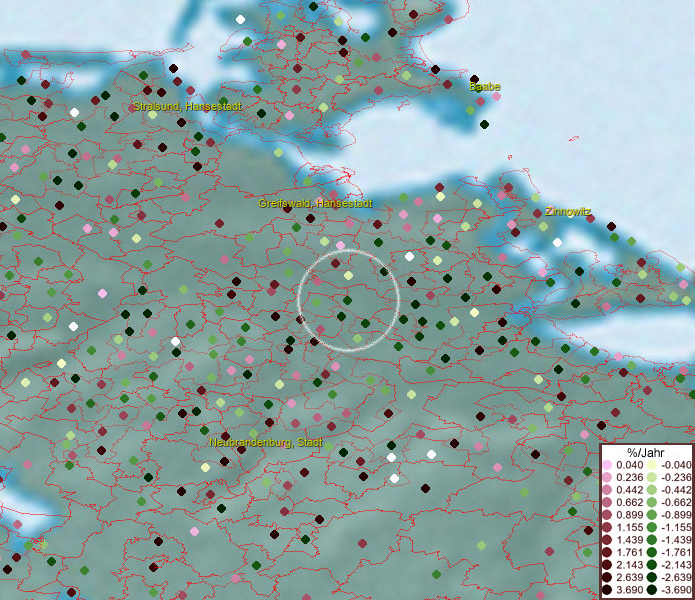Image resolution: width=695 pixels, height=600 pixels.
Task: Choose the -2.639 dark green legend swatch
Action: 652,577
